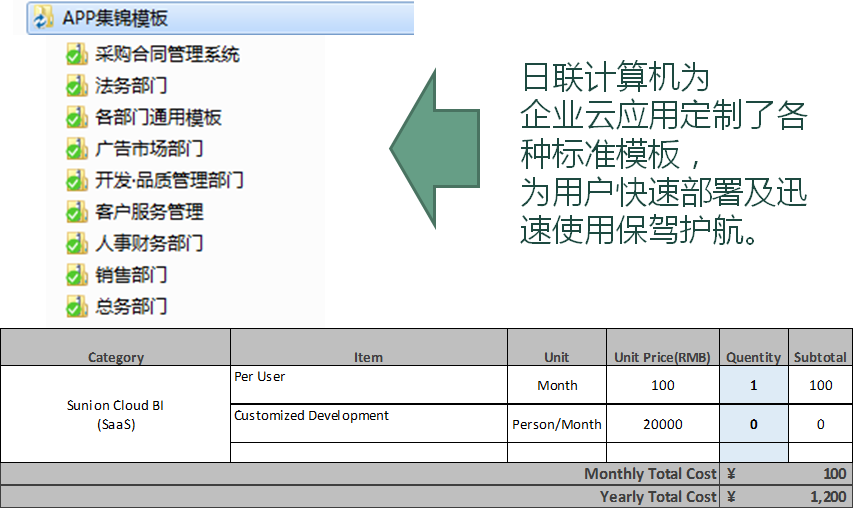Click the Category column header

coord(115,347)
